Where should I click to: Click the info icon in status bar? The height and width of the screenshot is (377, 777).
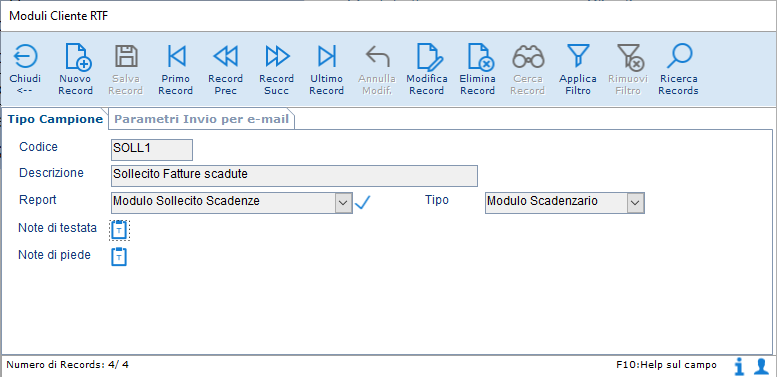[x=739, y=366]
